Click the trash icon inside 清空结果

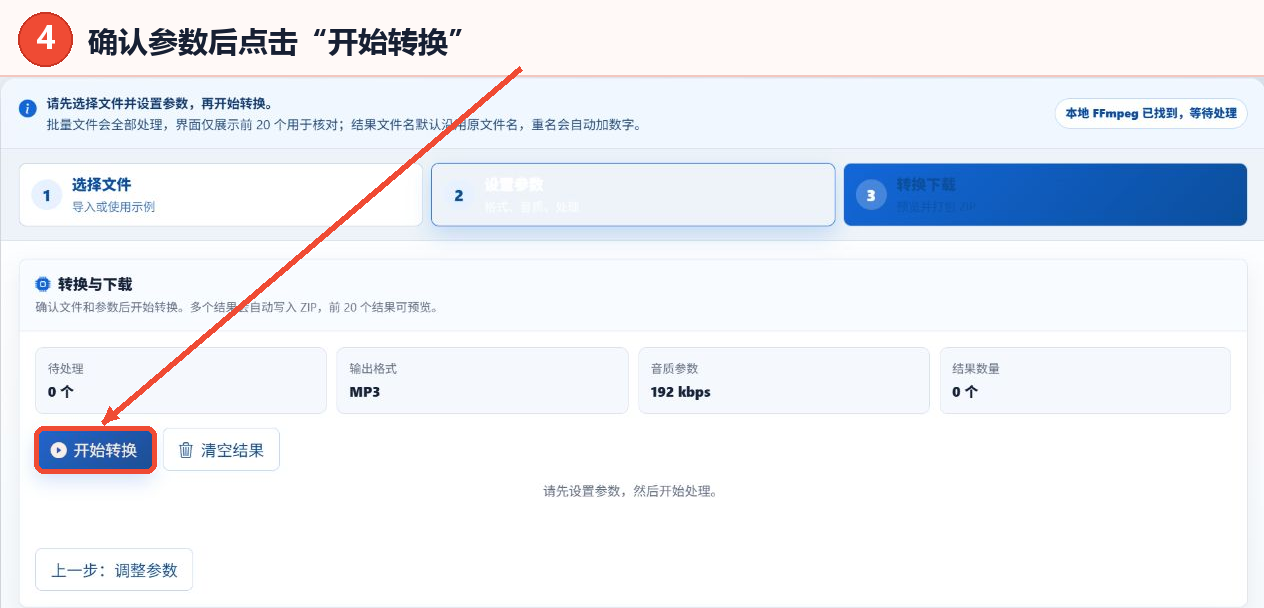coord(185,450)
